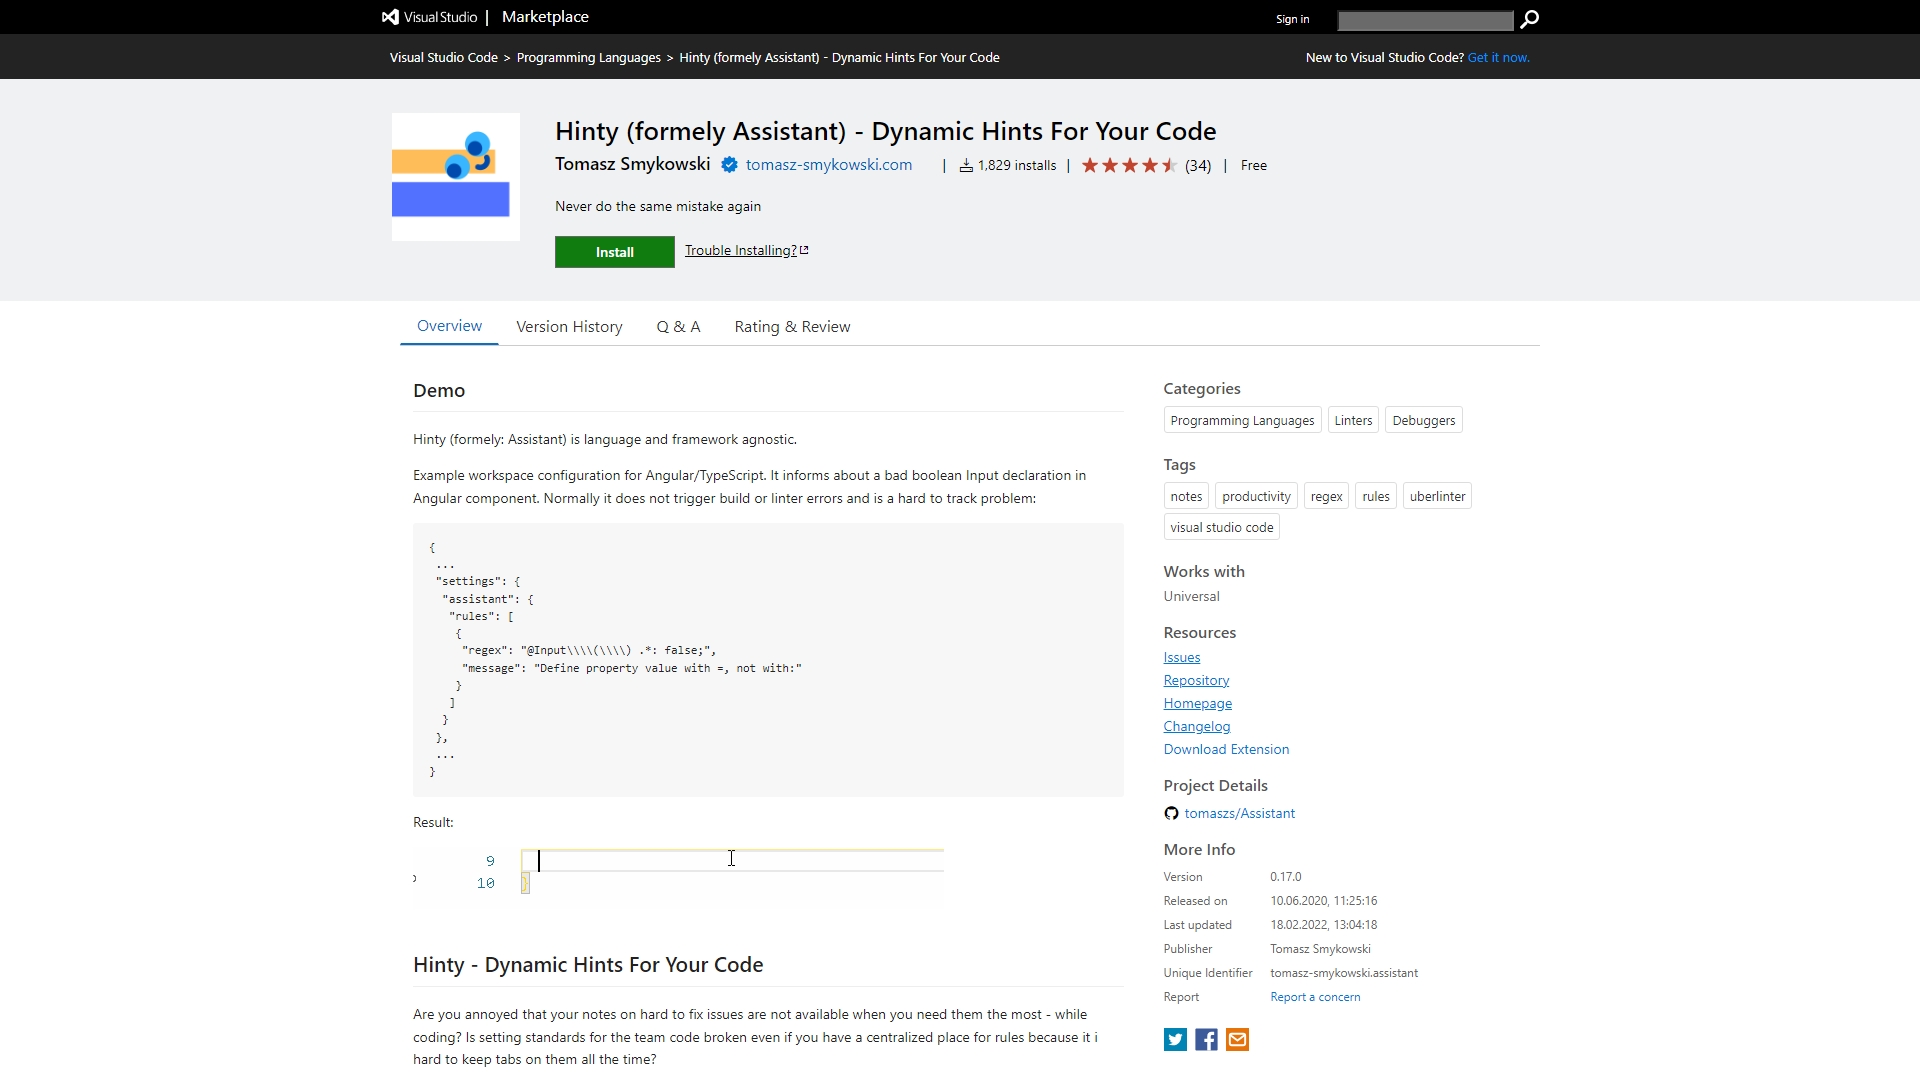
Task: Click the notes tag
Action: pos(1186,497)
